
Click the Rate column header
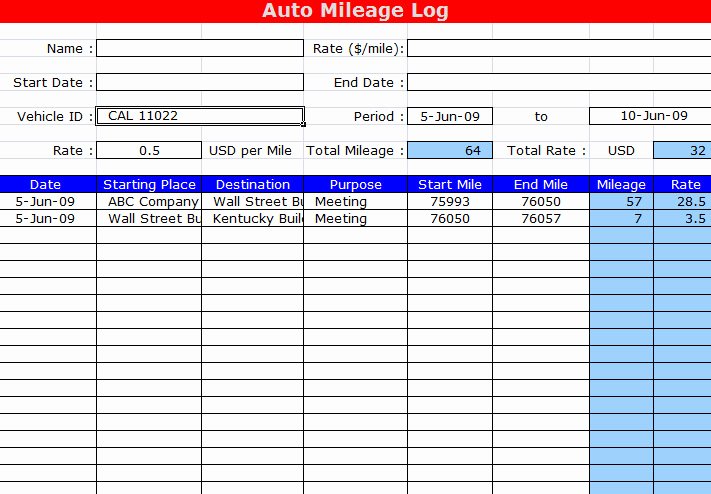coord(682,184)
